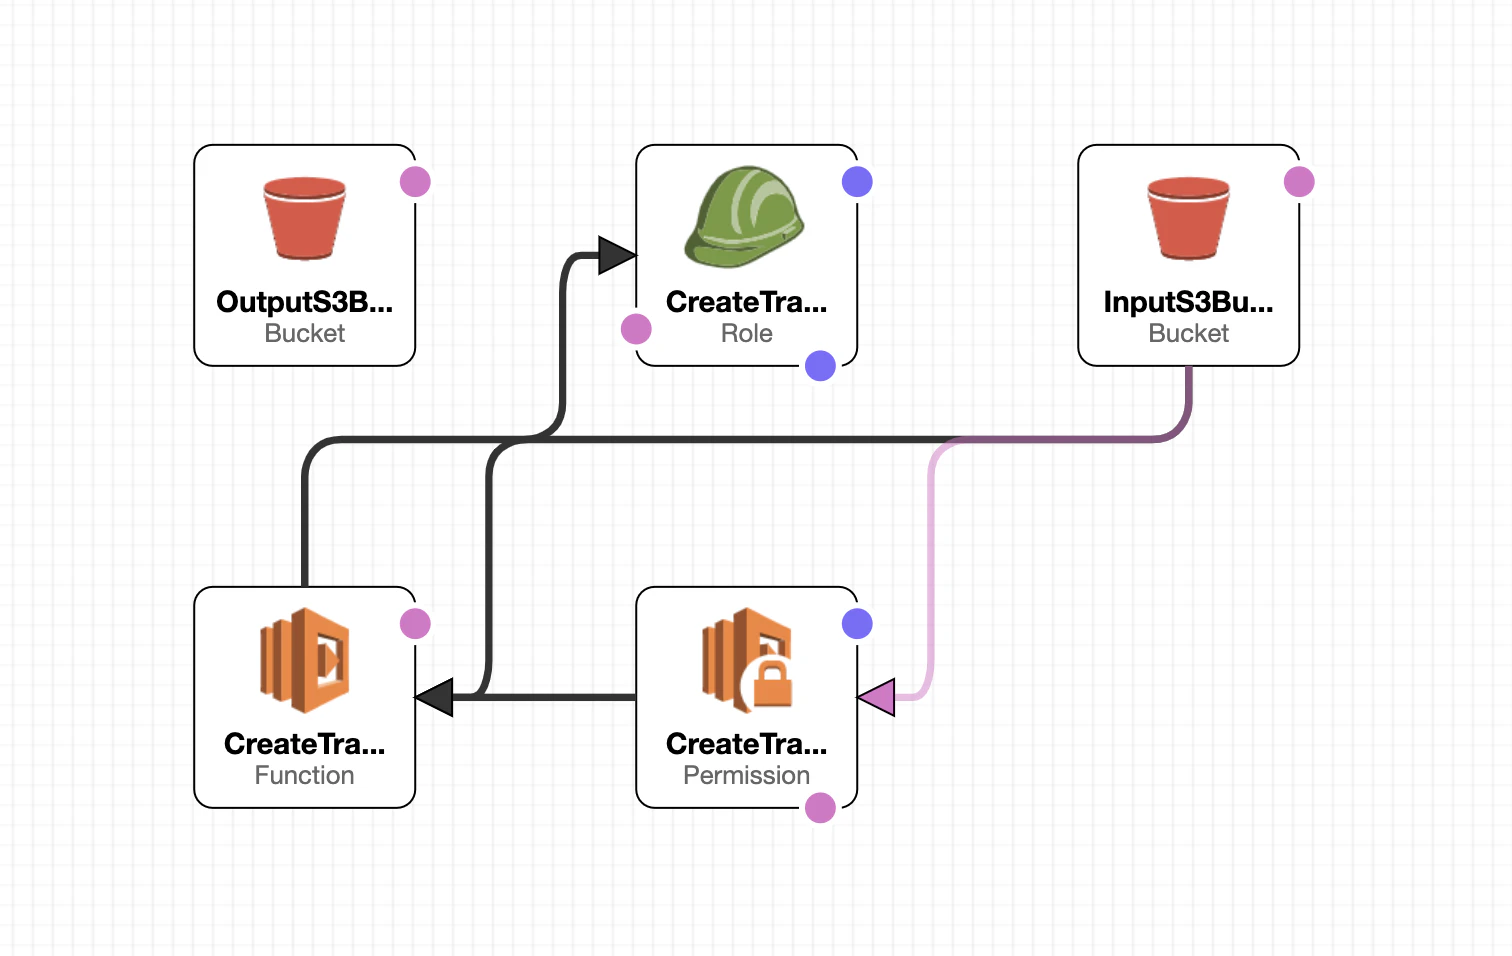Select the InputS3Bu... bucket icon
The image size is (1512, 956).
click(x=1189, y=218)
